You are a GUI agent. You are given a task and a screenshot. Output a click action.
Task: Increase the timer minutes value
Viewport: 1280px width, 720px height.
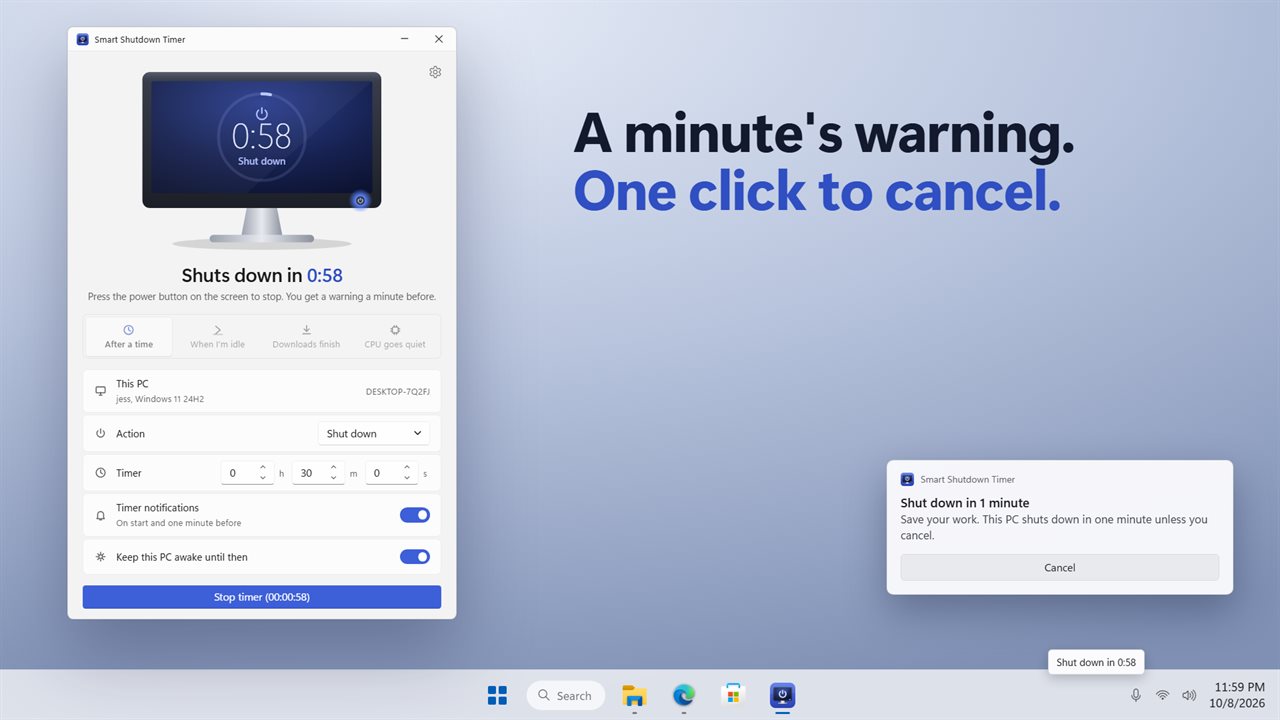point(335,468)
